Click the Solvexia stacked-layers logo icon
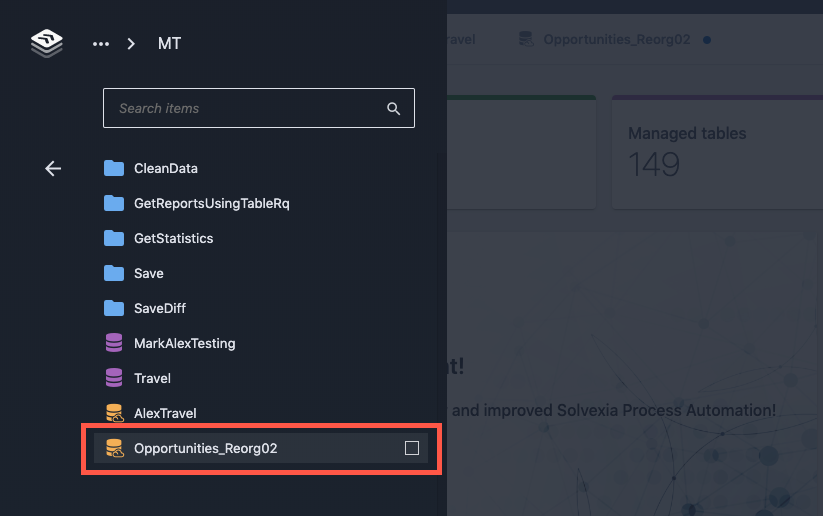 click(x=46, y=43)
